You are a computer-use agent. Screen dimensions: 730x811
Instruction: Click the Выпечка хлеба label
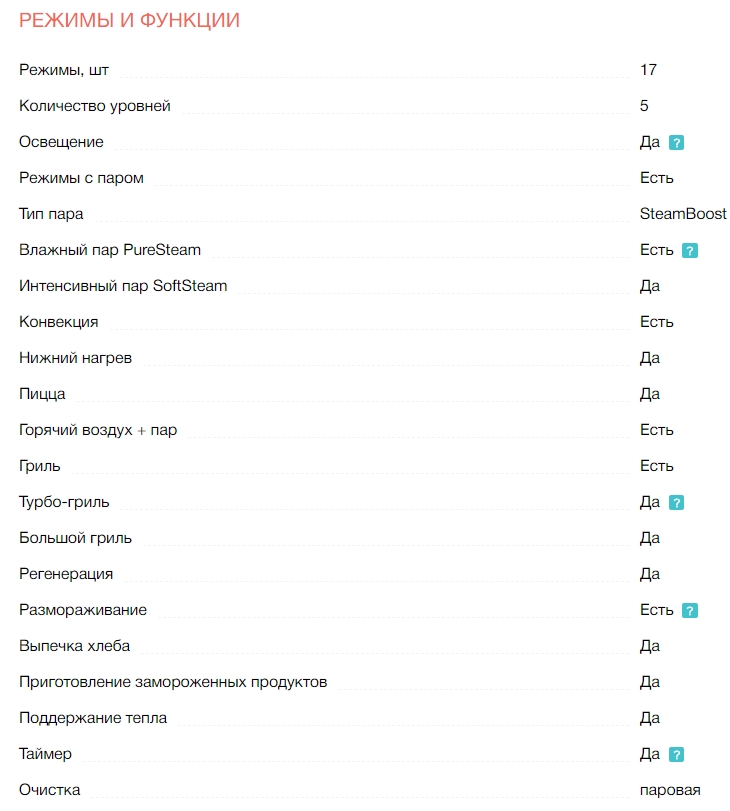pos(74,646)
